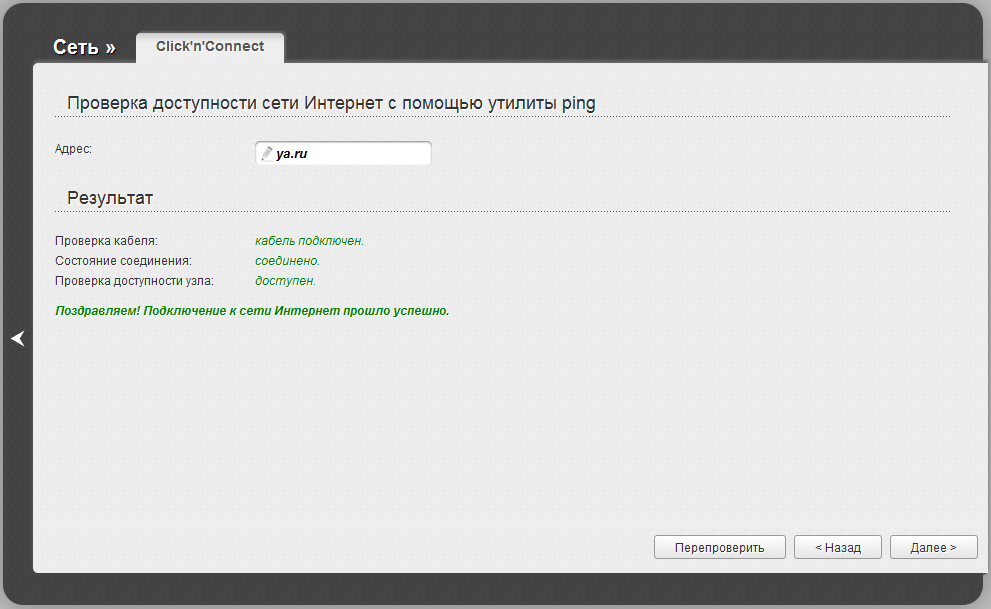The height and width of the screenshot is (609, 991).
Task: Select the Проверка кабеля label
Action: point(106,241)
